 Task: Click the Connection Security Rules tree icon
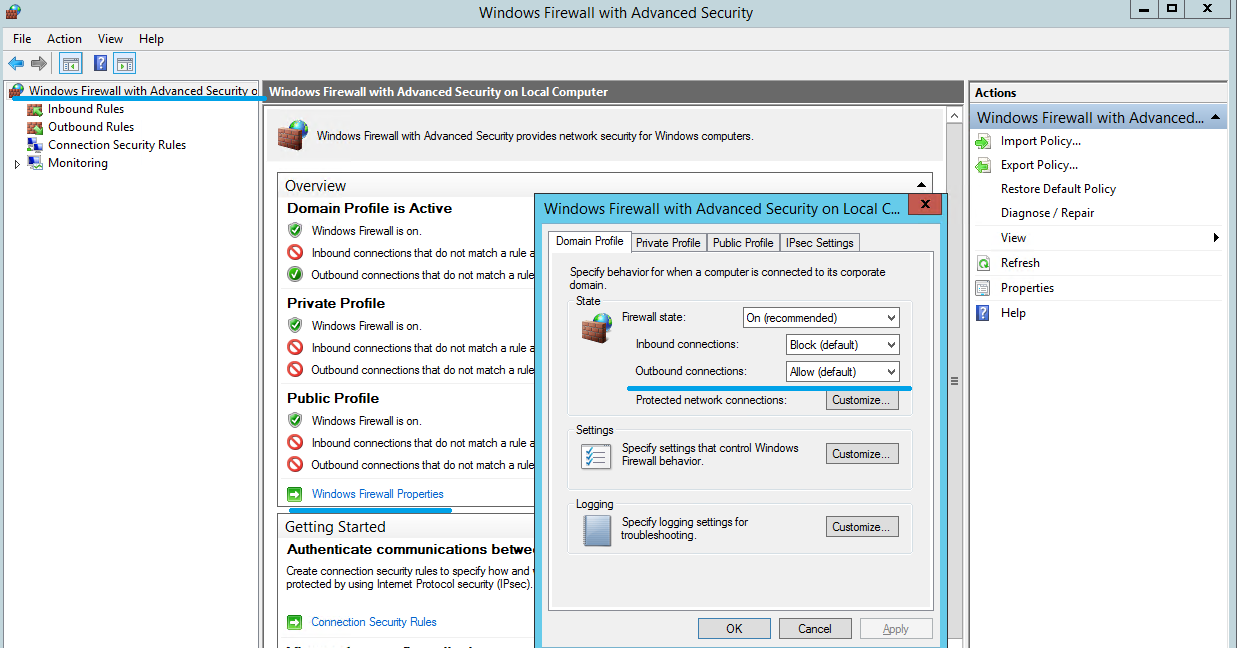coord(35,145)
